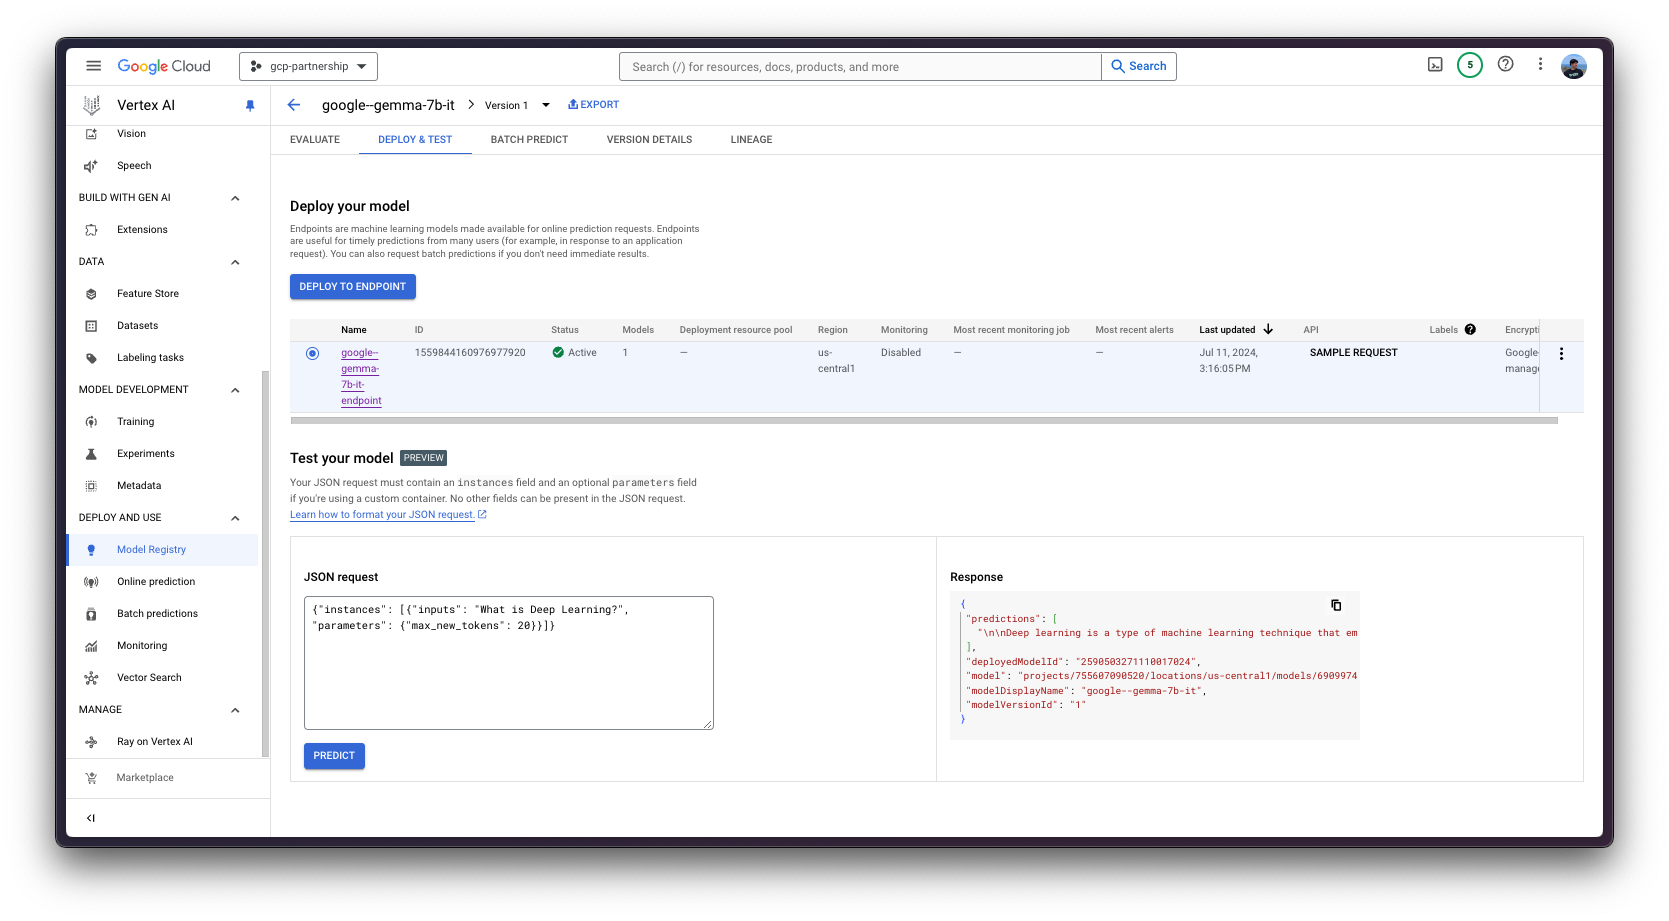Image resolution: width=1669 pixels, height=921 pixels.
Task: Collapse the DATA section
Action: pyautogui.click(x=235, y=262)
